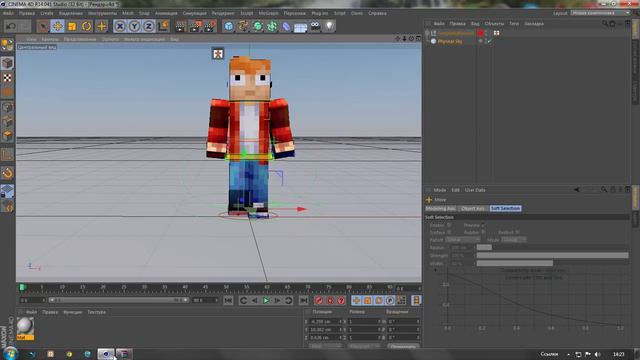The image size is (640, 360).
Task: Add a Camera object
Action: pyautogui.click(x=315, y=27)
